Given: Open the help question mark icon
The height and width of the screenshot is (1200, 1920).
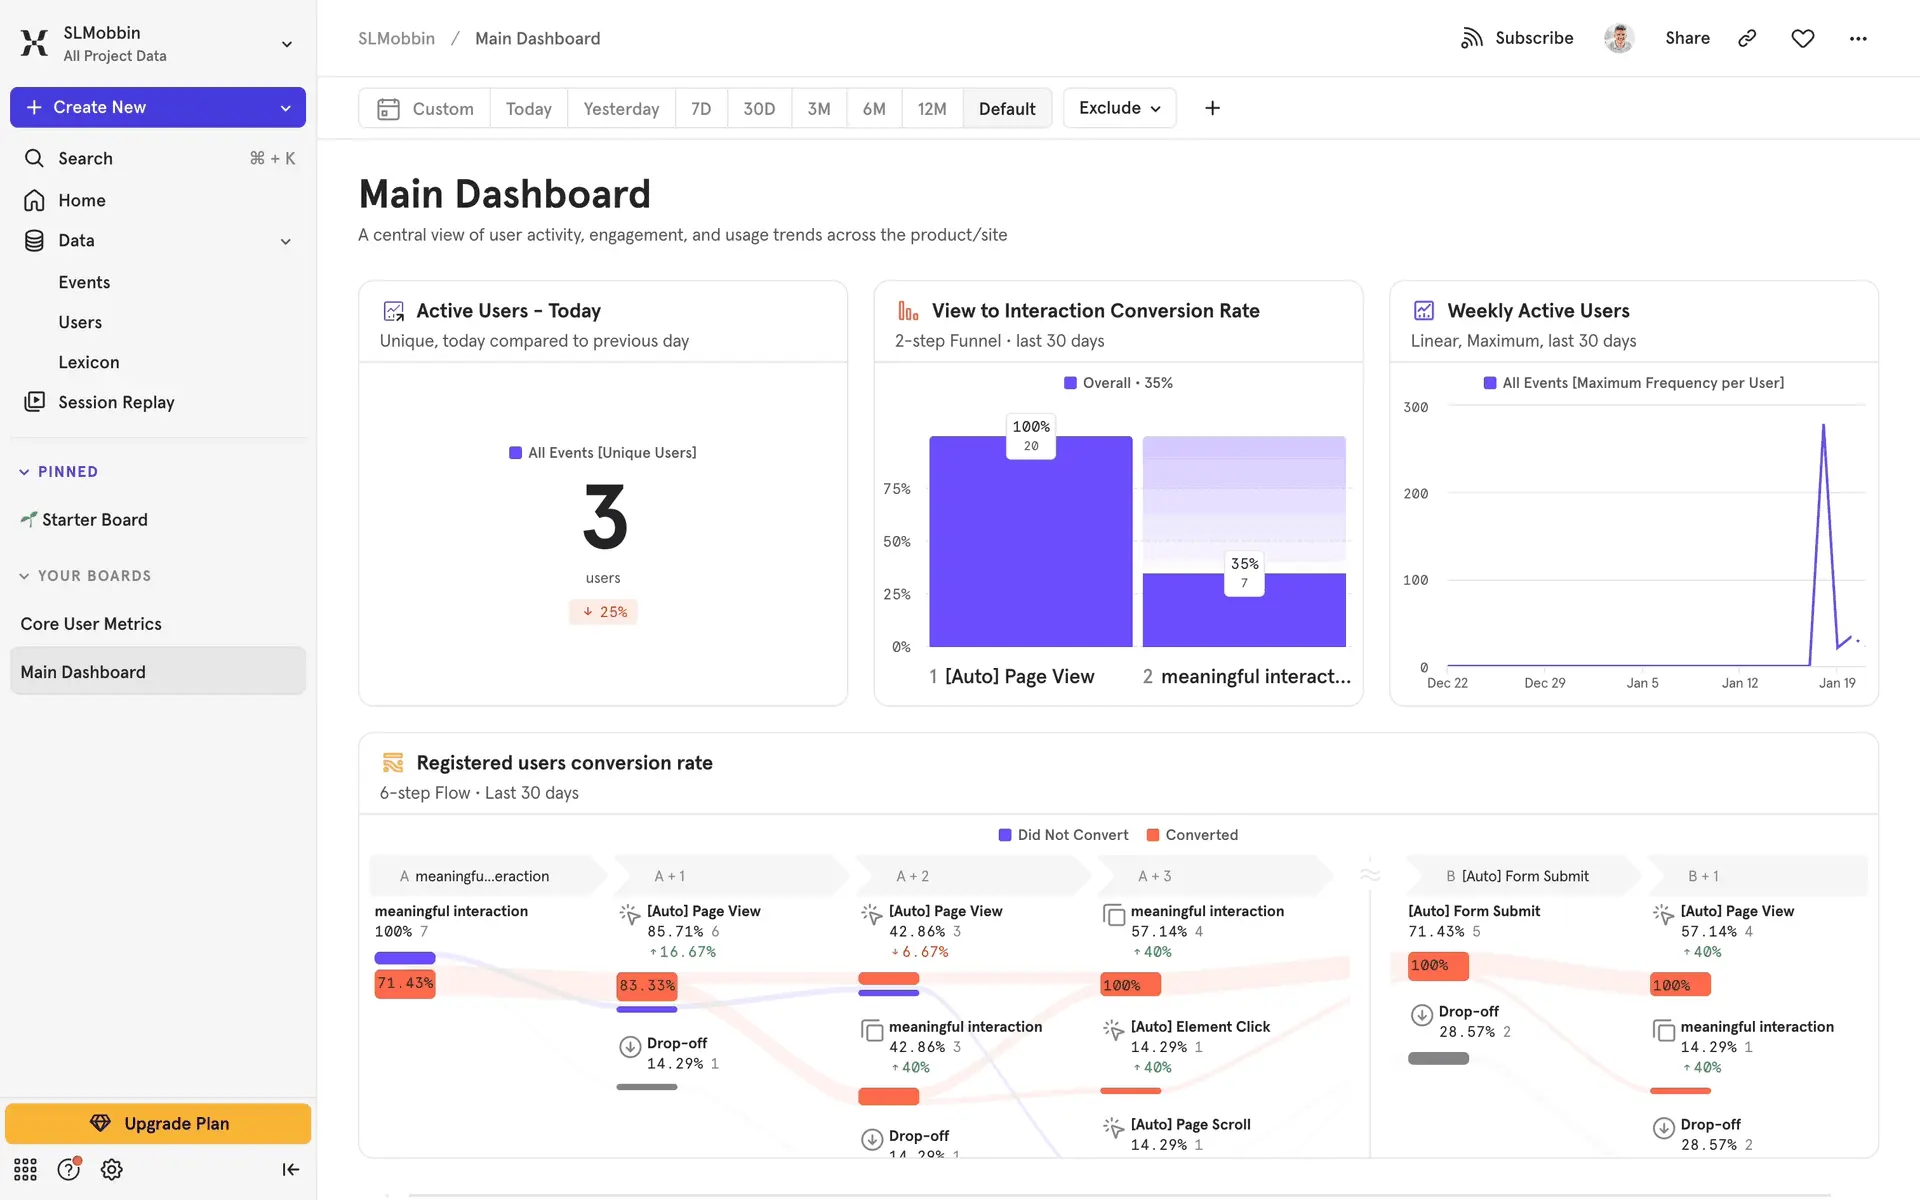Looking at the screenshot, I should tap(68, 1169).
